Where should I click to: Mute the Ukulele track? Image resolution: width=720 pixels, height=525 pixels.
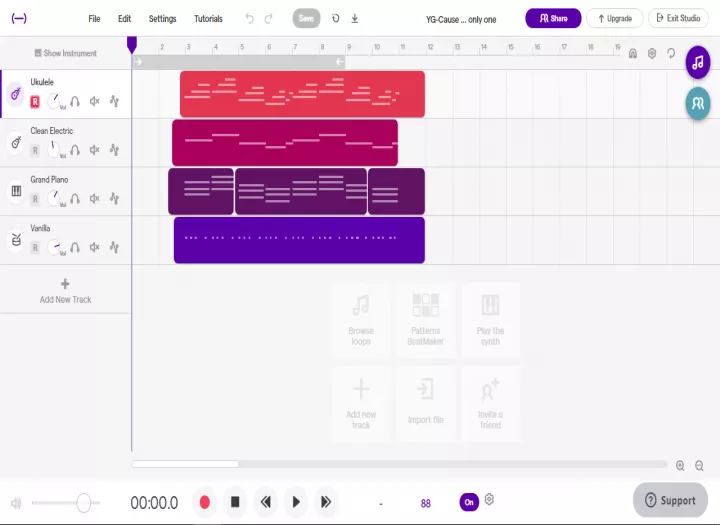coord(95,101)
